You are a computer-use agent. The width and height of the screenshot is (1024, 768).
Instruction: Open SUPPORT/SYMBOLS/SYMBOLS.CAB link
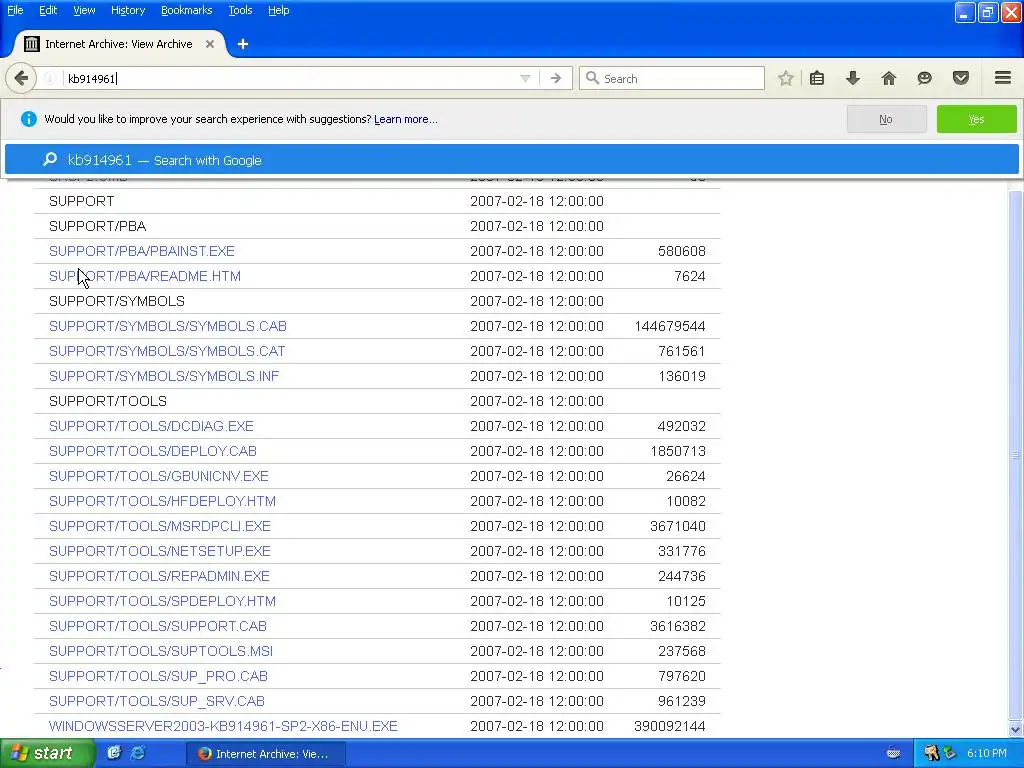168,326
